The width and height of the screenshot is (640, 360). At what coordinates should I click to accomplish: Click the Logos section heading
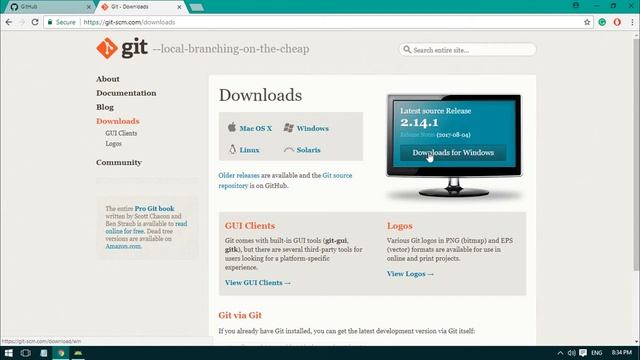click(400, 226)
